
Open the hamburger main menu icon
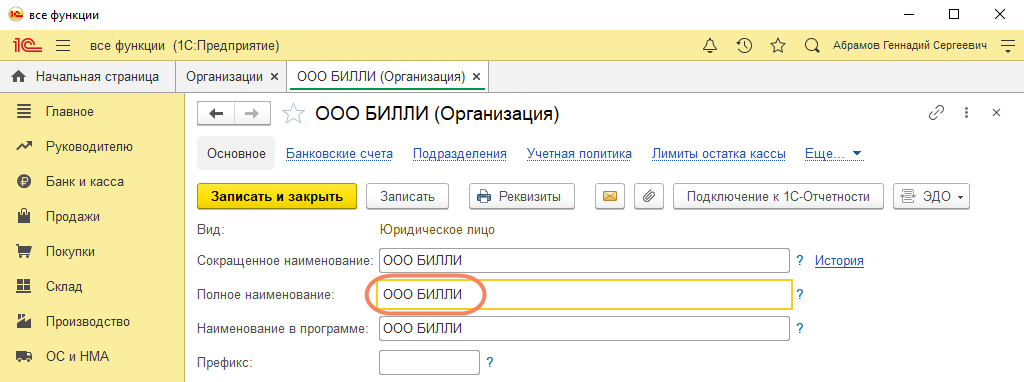[x=63, y=46]
